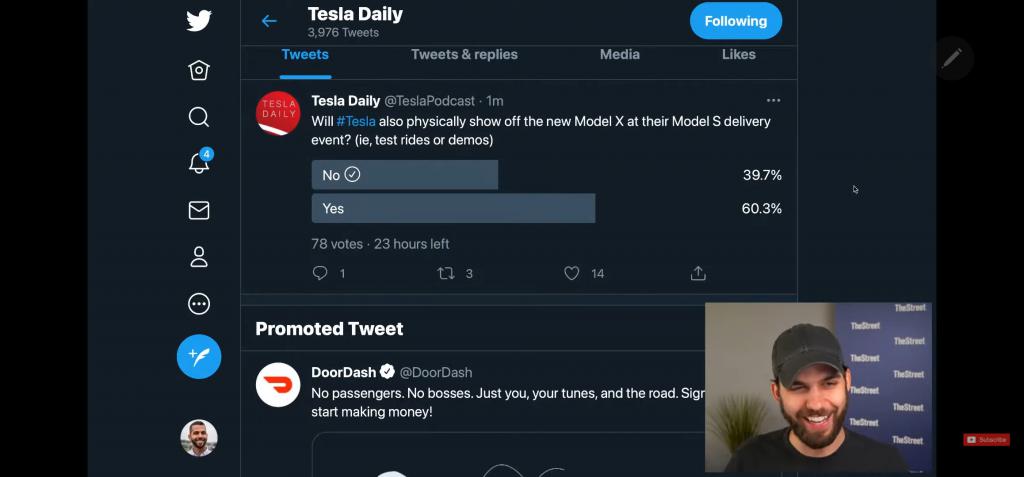Compose a new tweet with feather button
The image size is (1024, 477).
[199, 356]
